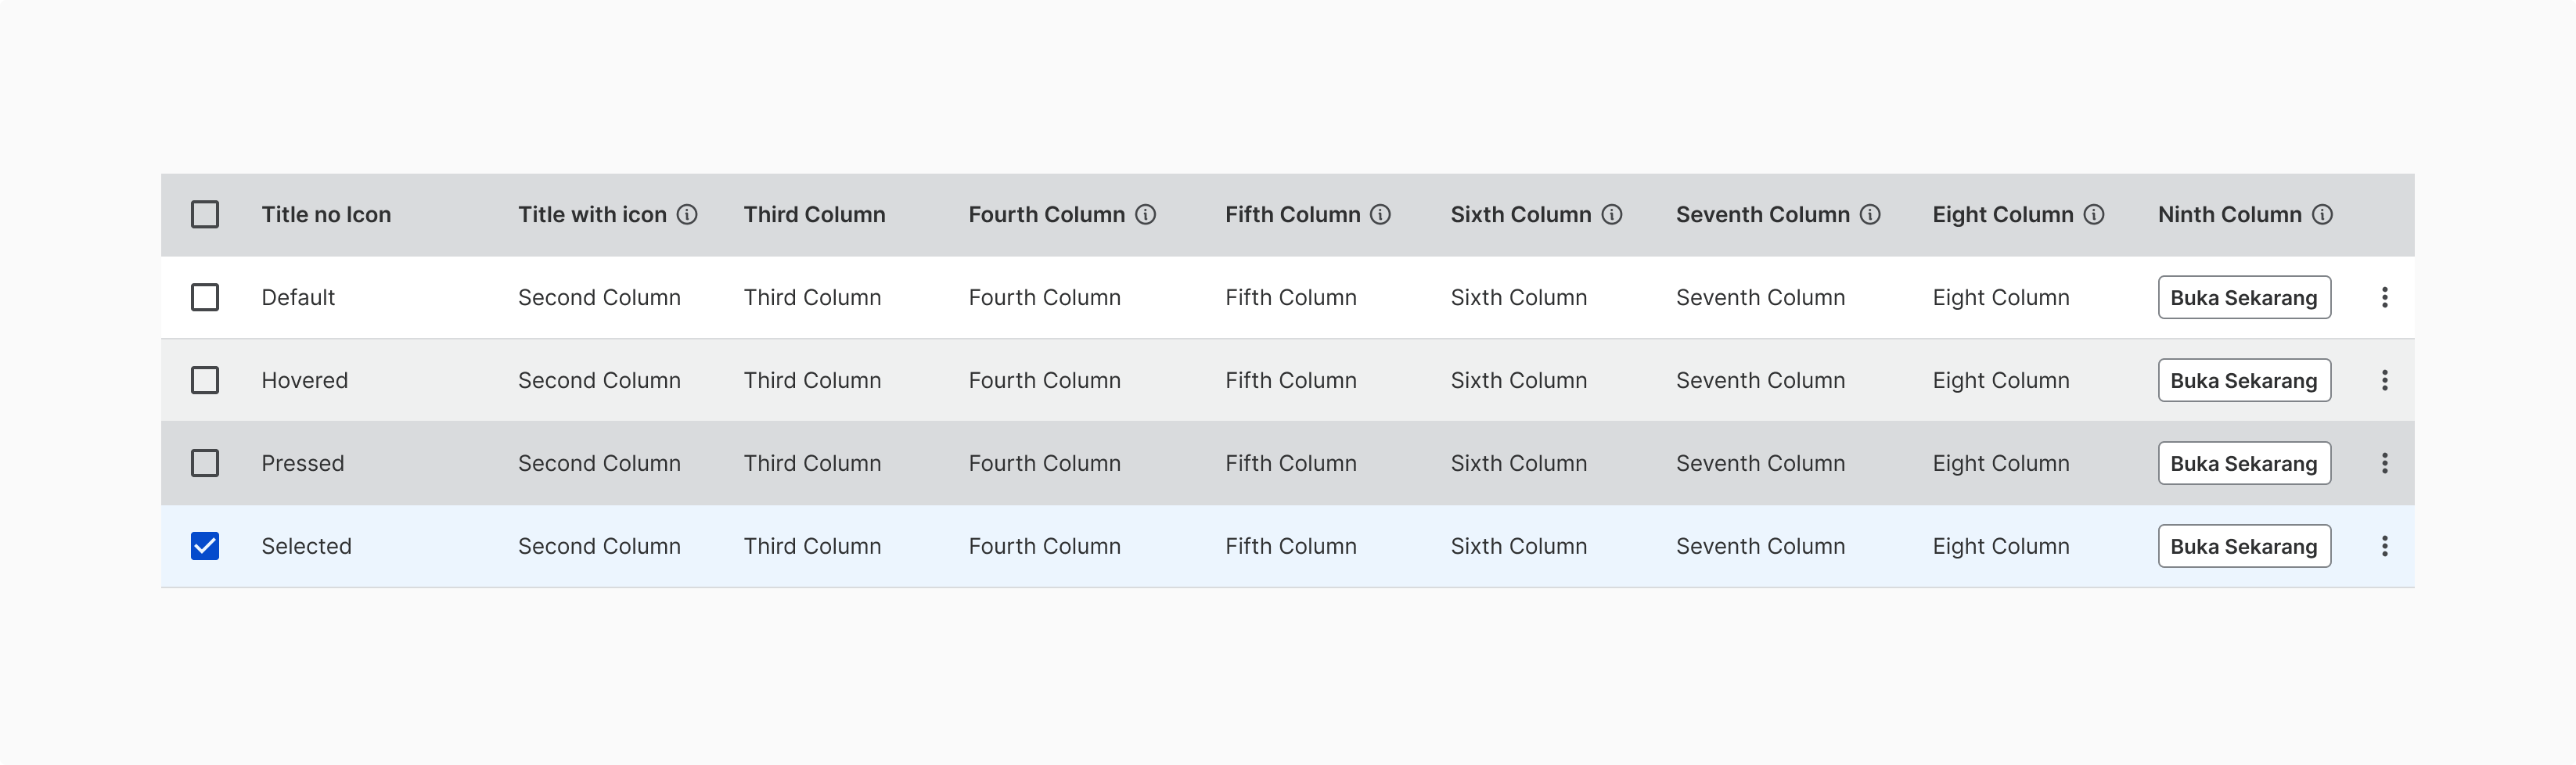Click Buka Sekarang in Selected row

click(x=2244, y=546)
